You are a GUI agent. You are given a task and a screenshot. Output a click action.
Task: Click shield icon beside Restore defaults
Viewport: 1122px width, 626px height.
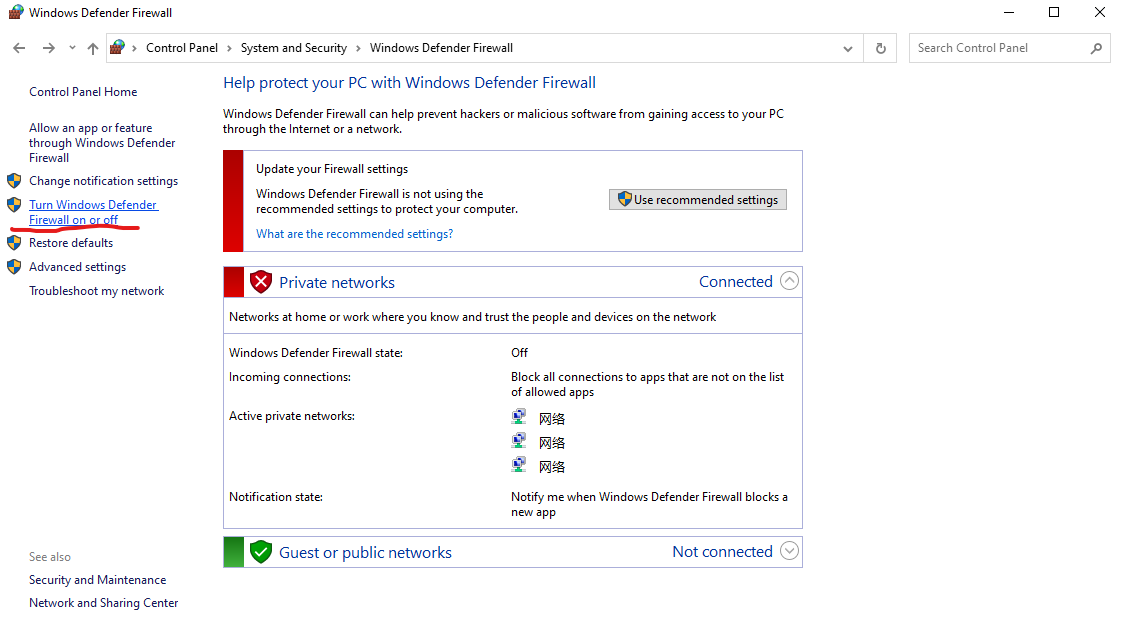14,243
